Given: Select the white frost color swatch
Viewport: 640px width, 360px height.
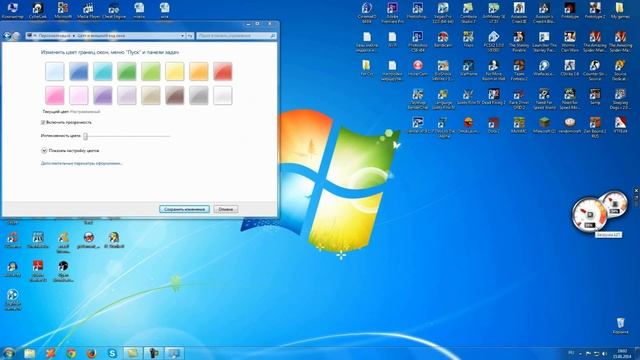Looking at the screenshot, I should [x=223, y=96].
